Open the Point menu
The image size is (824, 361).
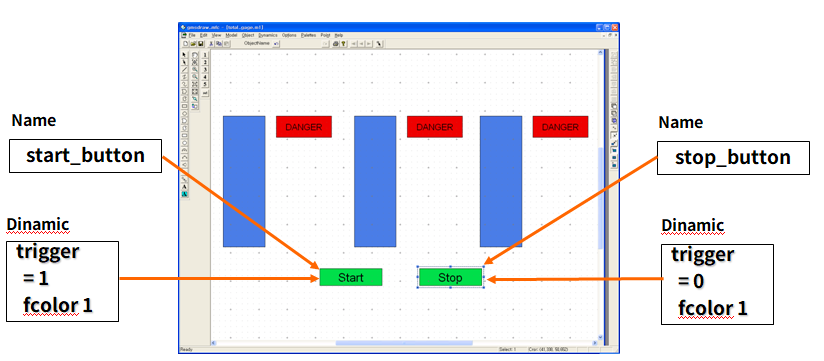(x=325, y=35)
